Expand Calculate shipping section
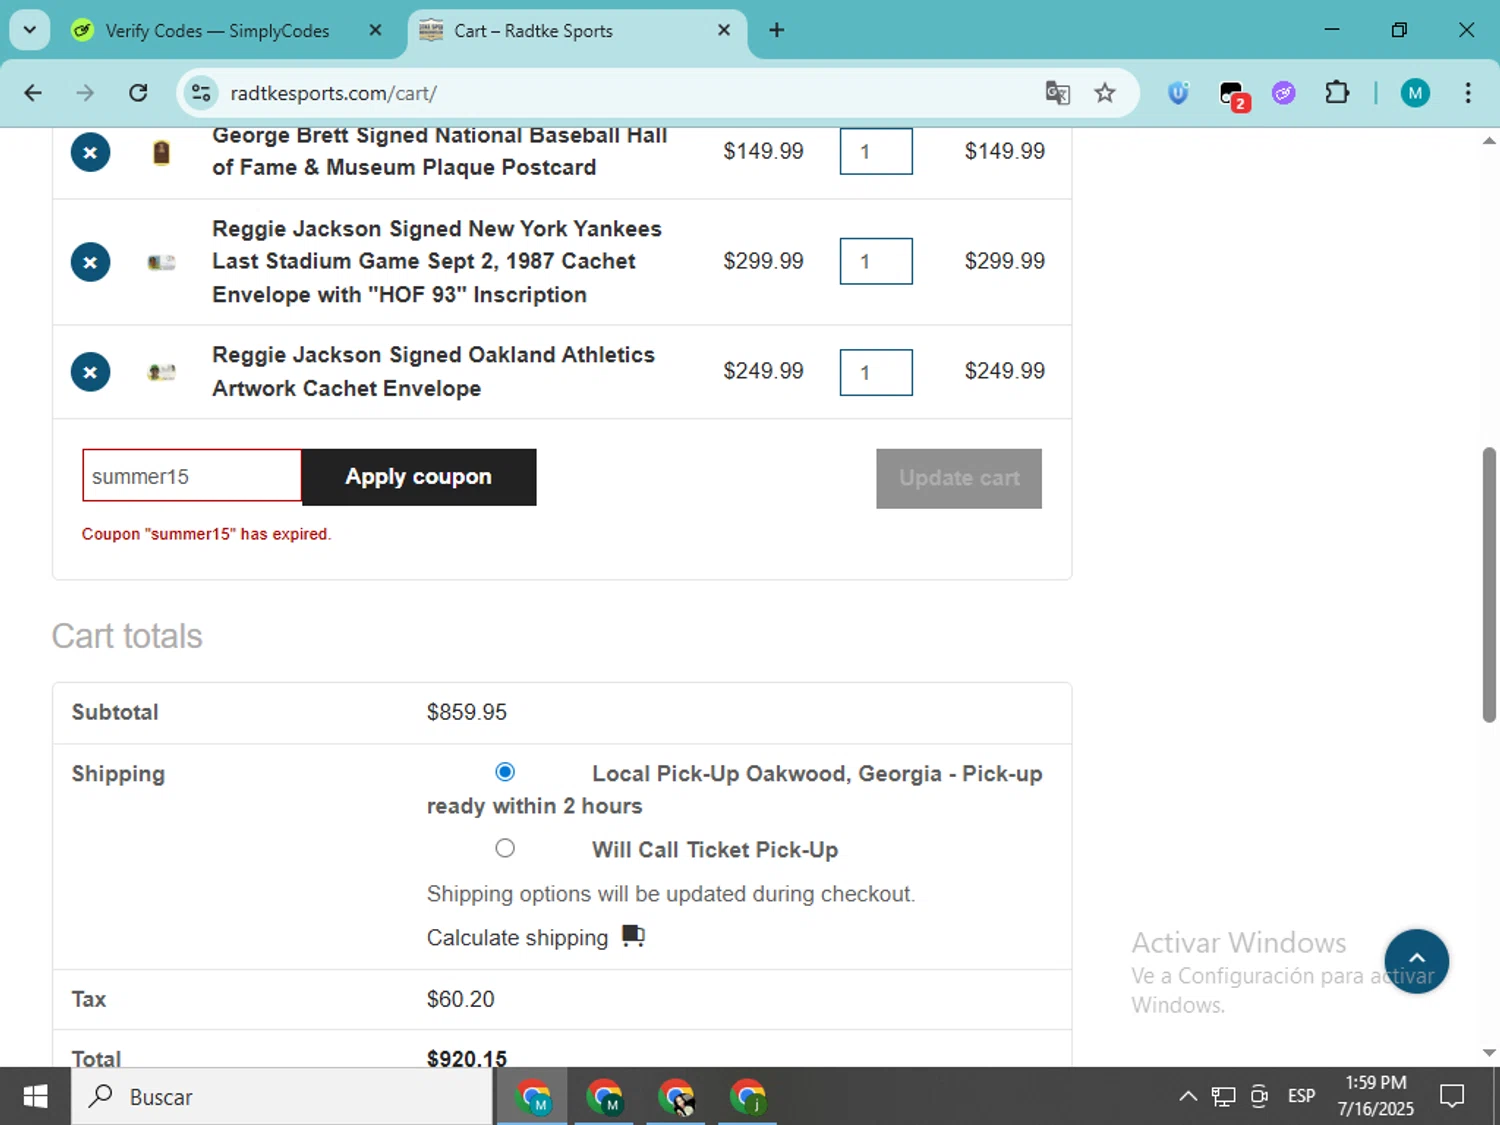 pyautogui.click(x=536, y=937)
